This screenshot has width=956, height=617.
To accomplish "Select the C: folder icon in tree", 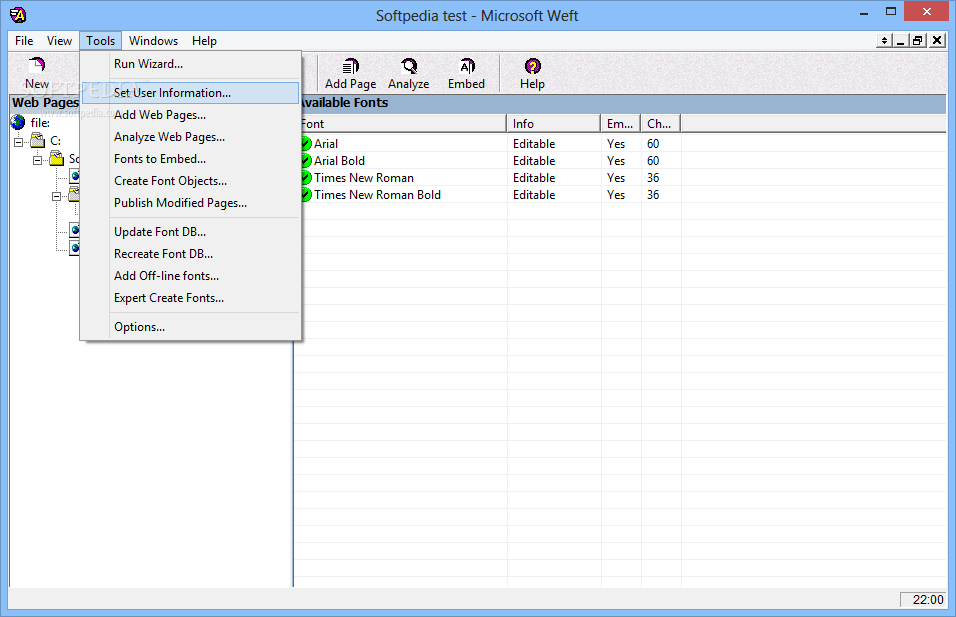I will click(38, 141).
